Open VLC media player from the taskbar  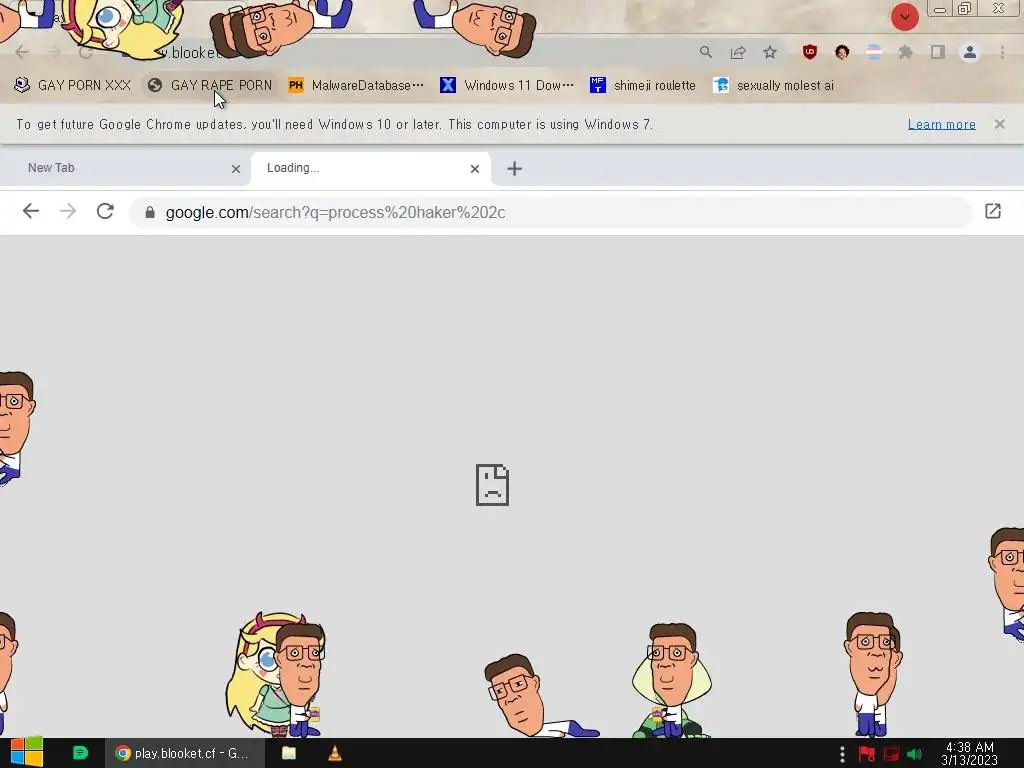pos(334,753)
